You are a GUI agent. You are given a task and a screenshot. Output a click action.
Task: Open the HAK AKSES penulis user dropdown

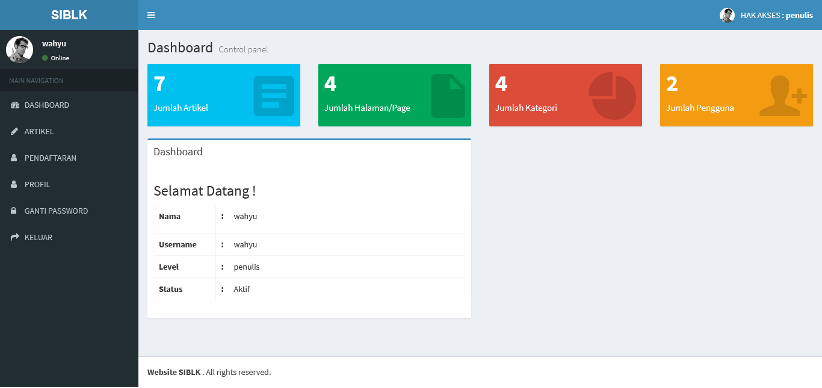[x=766, y=15]
